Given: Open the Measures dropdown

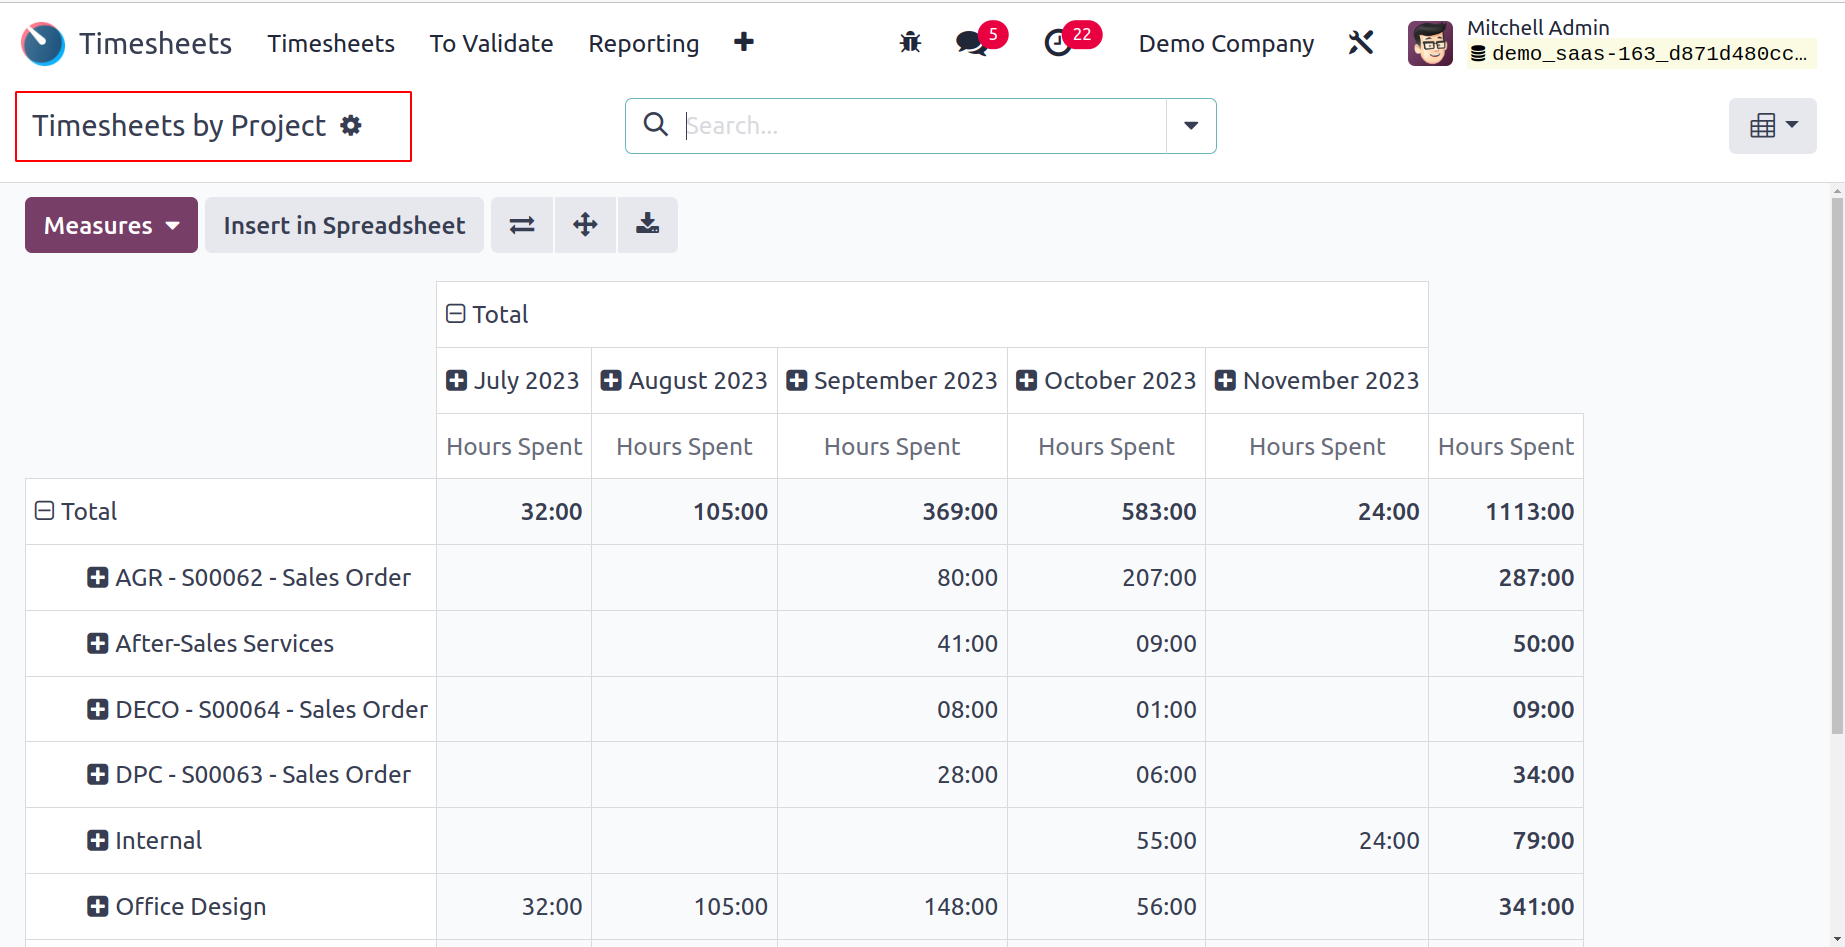Looking at the screenshot, I should click(111, 225).
